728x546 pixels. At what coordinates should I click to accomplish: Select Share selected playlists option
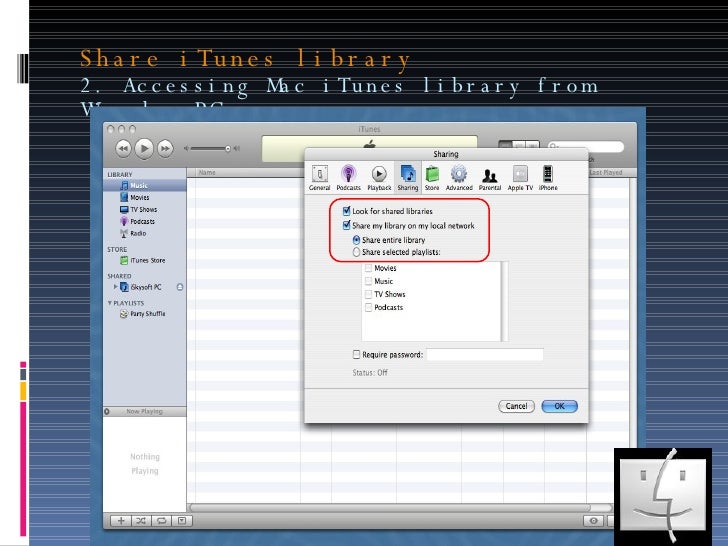356,252
